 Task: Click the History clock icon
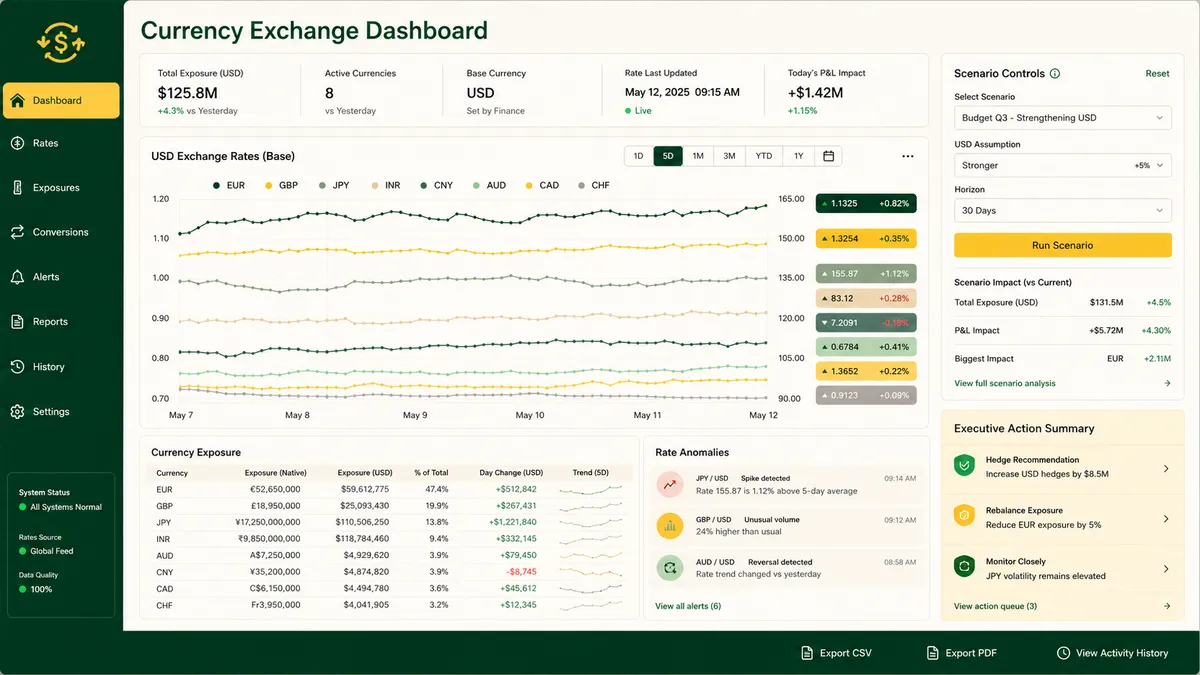[x=17, y=367]
